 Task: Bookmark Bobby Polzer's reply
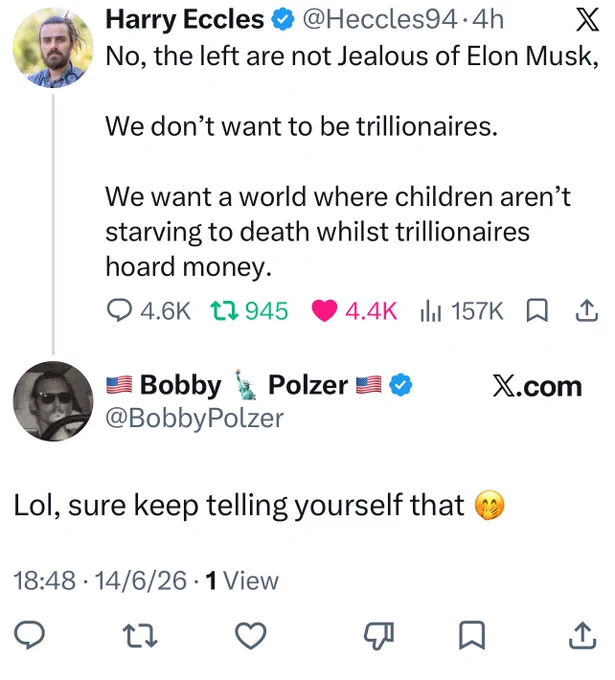pyautogui.click(x=472, y=635)
